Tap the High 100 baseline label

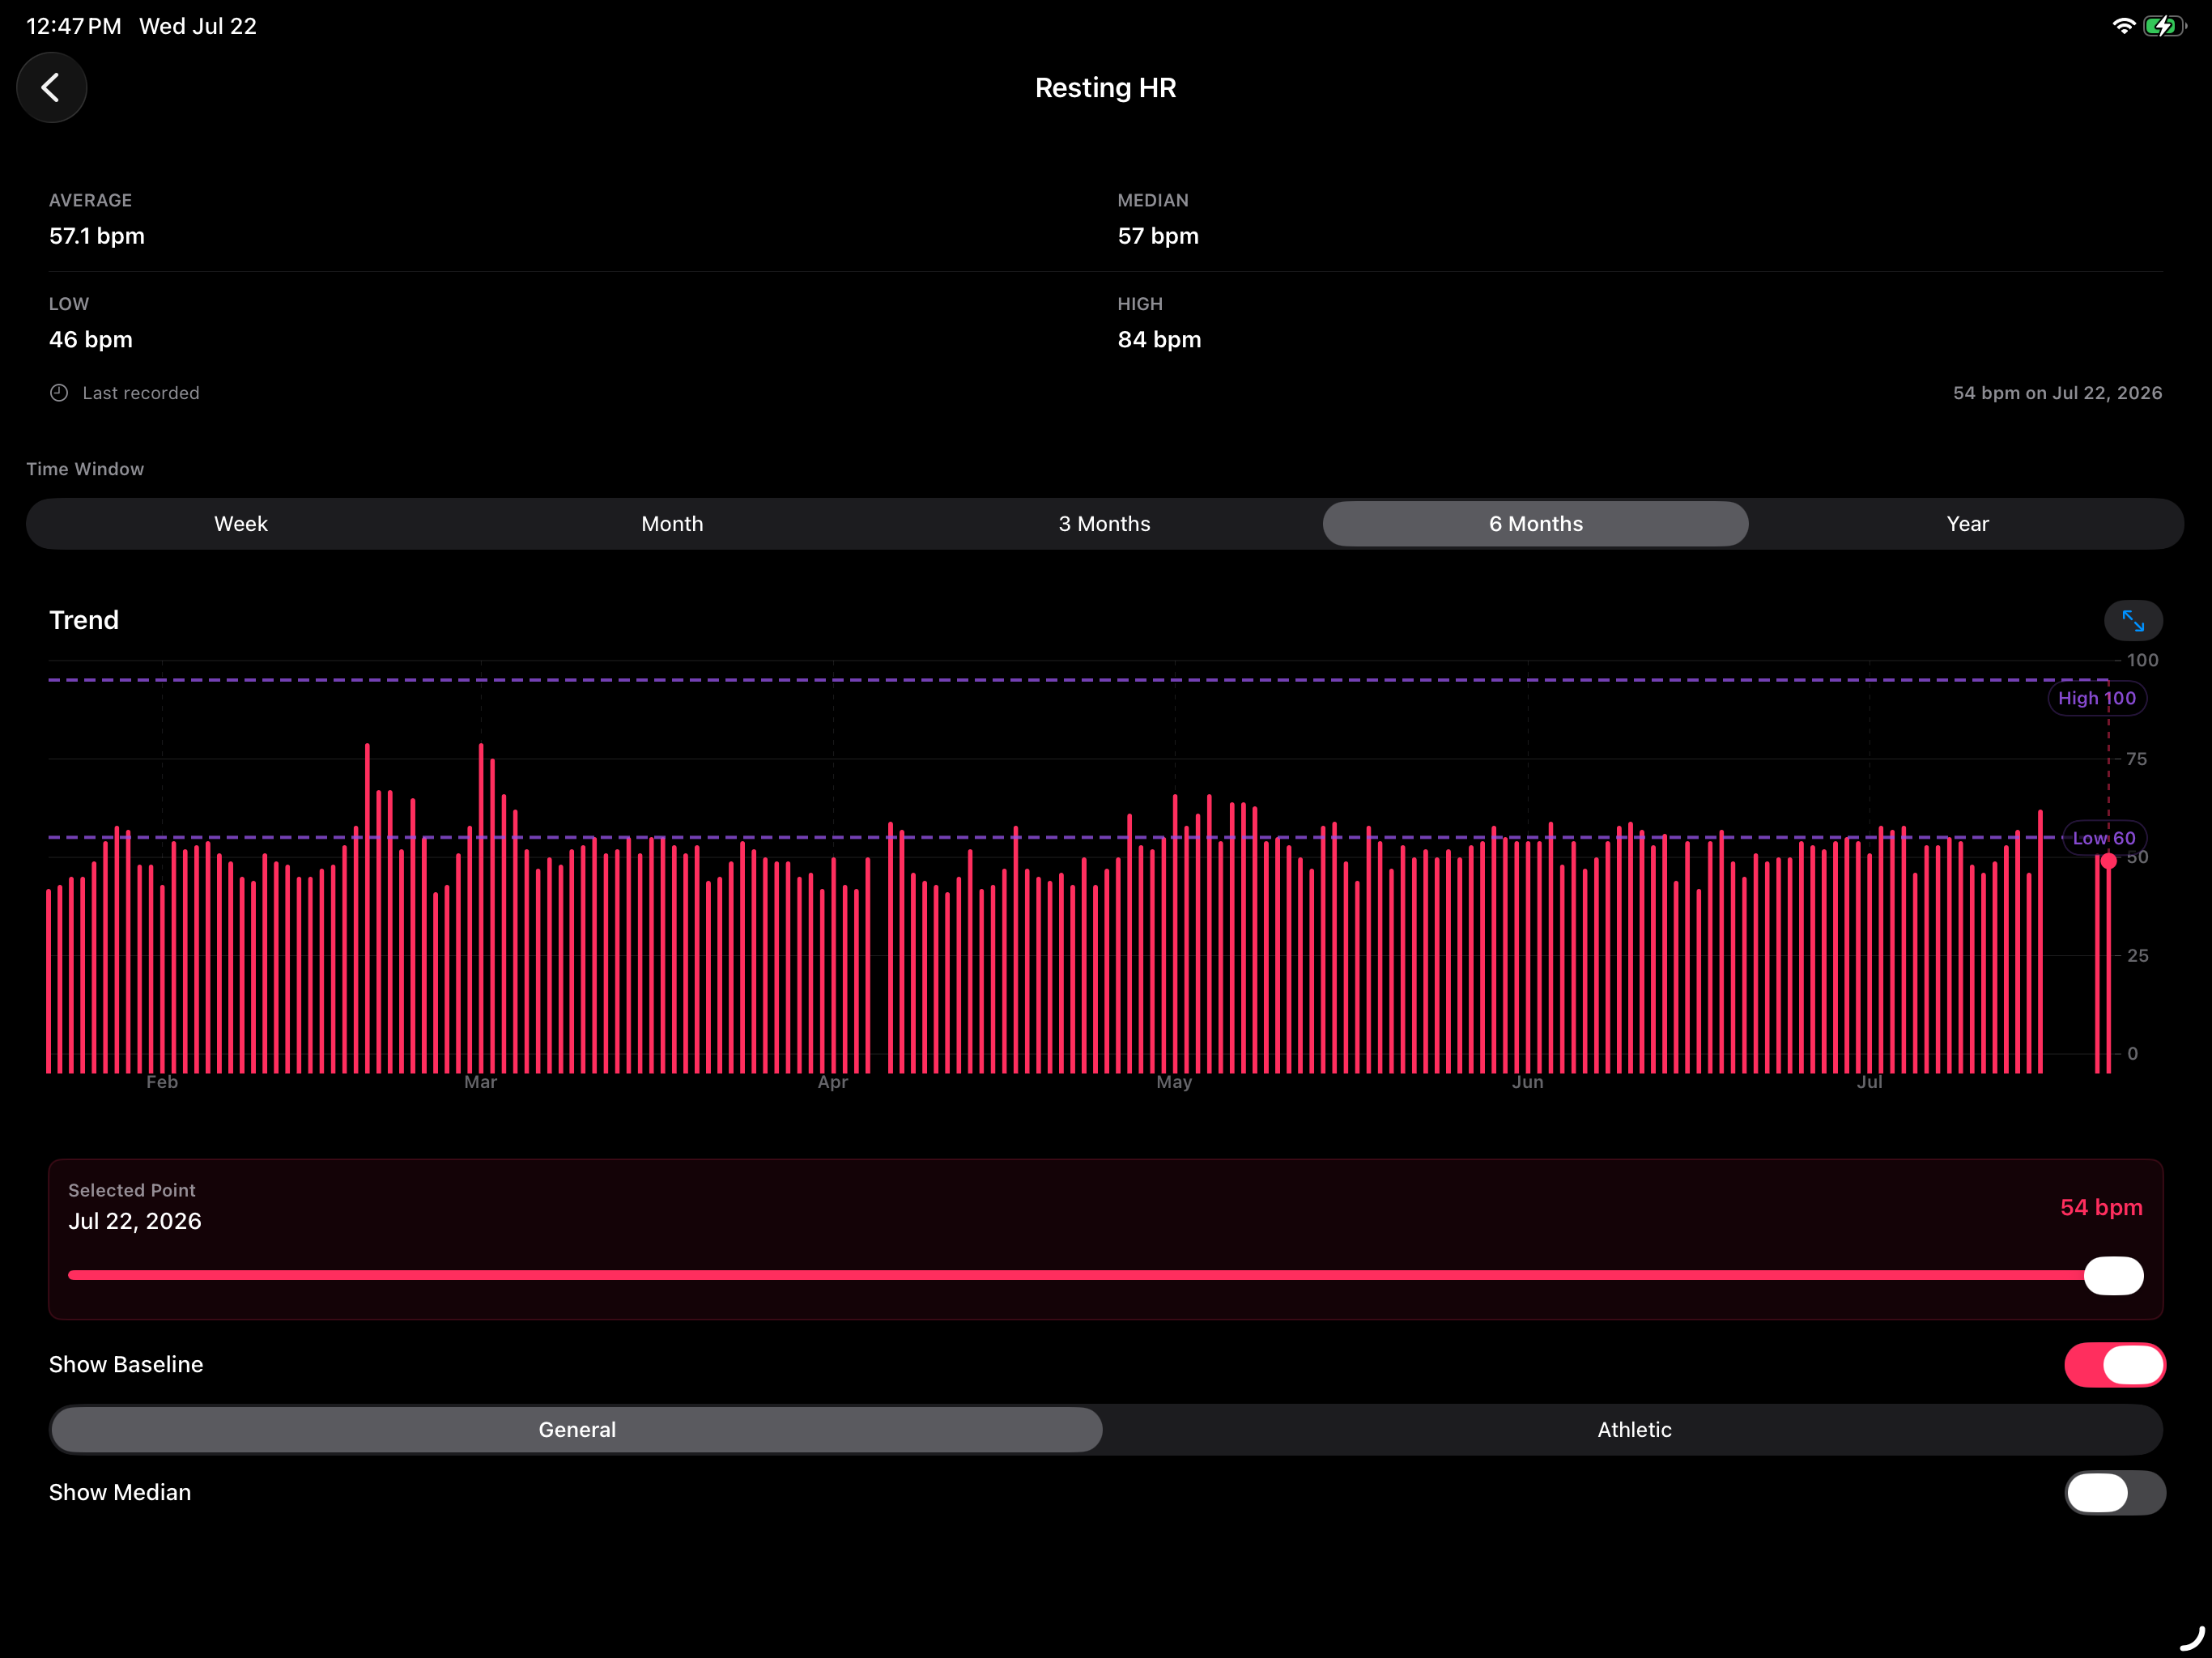click(x=2096, y=698)
